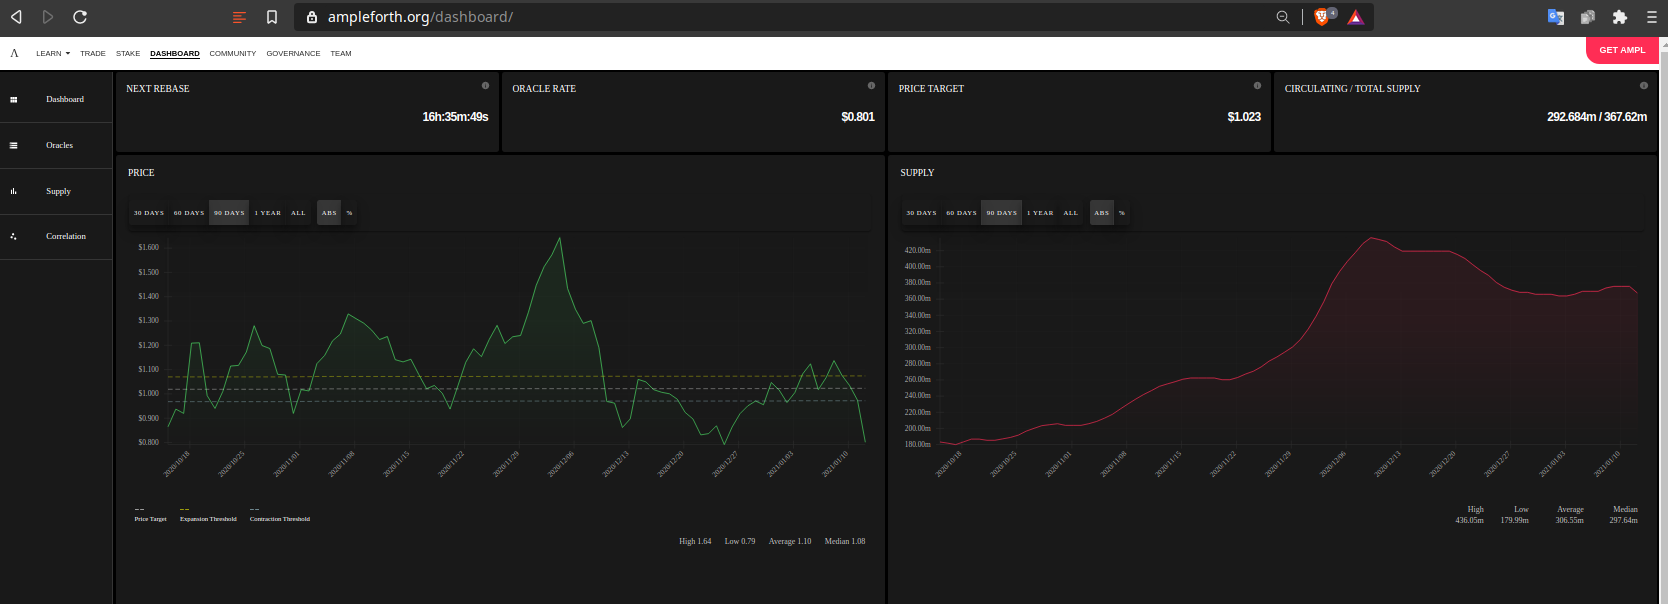1668x604 pixels.
Task: Reload the page with the refresh icon
Action: pos(80,17)
